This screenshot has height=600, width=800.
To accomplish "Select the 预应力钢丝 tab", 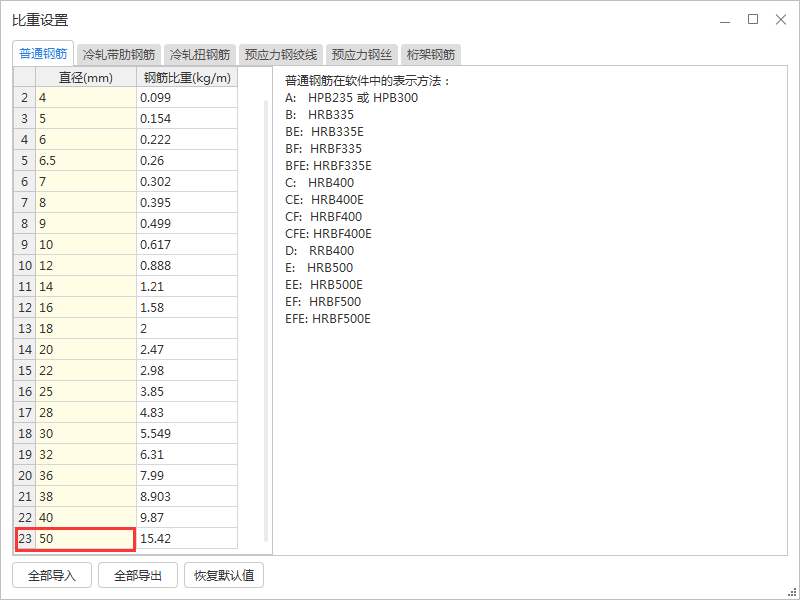I will (361, 55).
